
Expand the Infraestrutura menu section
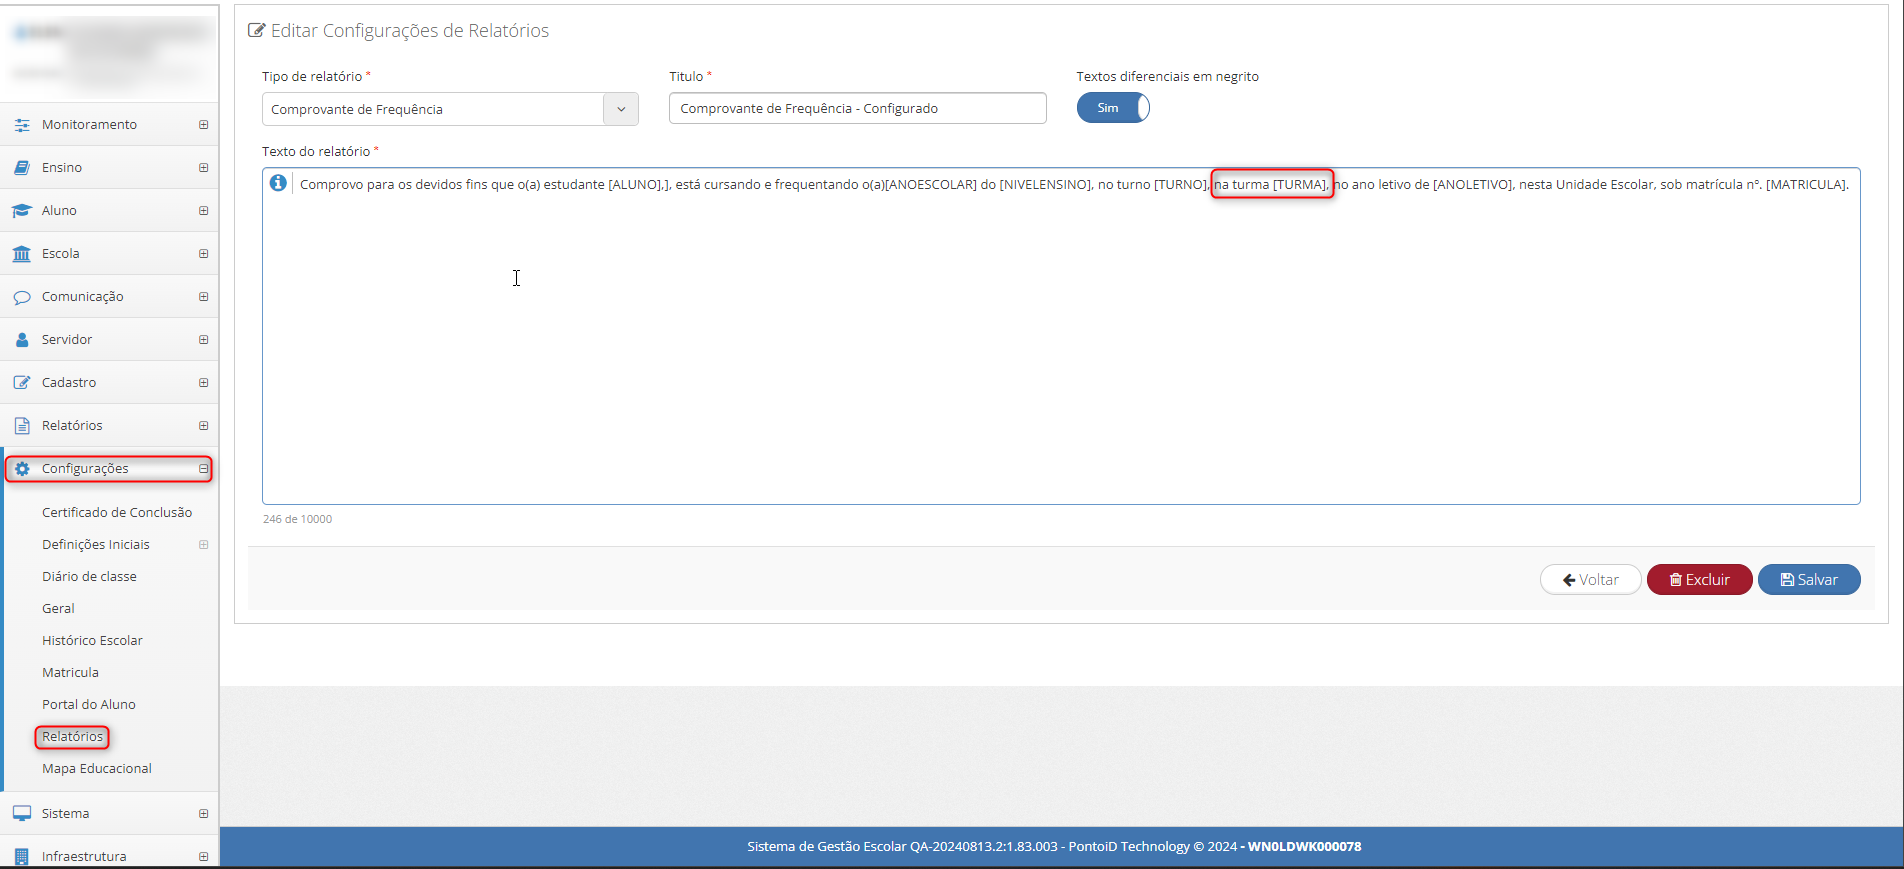(x=204, y=857)
